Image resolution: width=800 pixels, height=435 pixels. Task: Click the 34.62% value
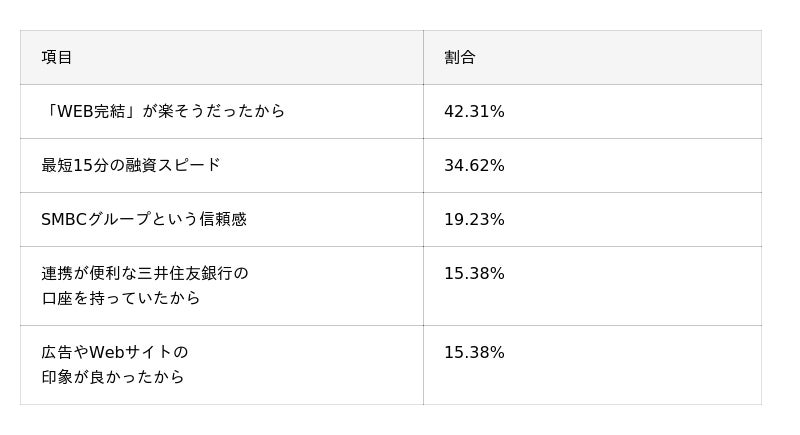[474, 166]
